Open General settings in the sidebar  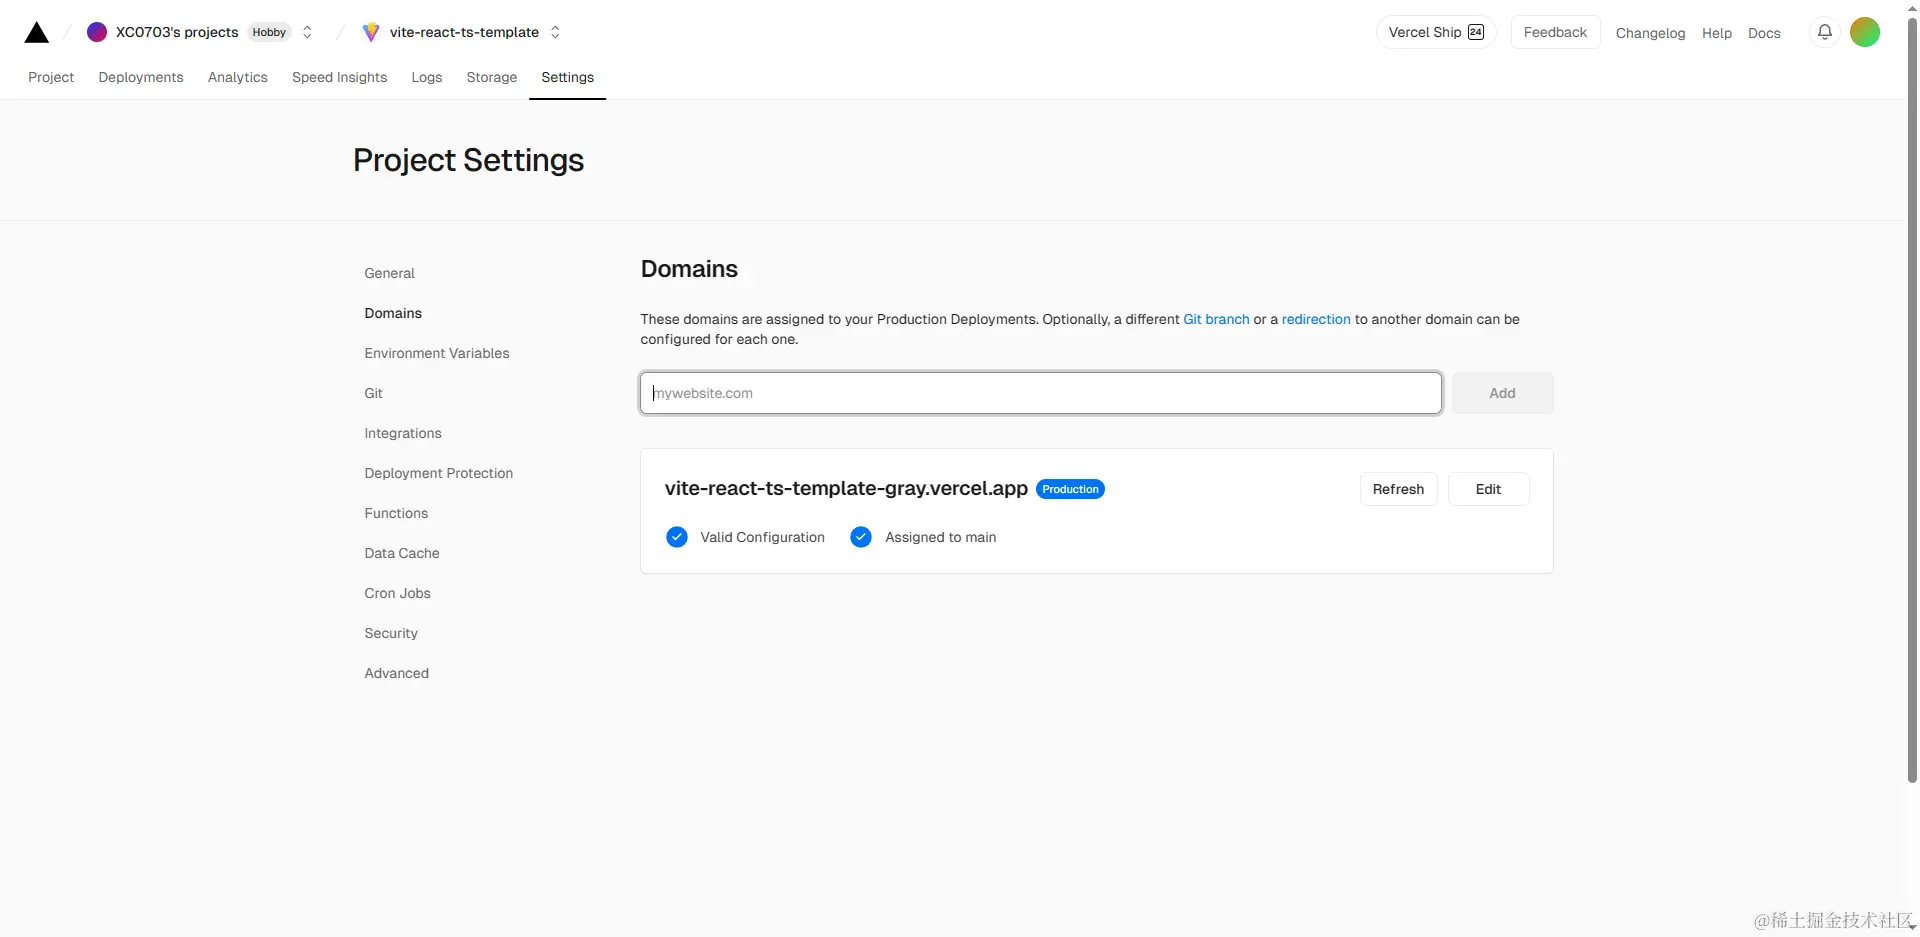click(389, 273)
